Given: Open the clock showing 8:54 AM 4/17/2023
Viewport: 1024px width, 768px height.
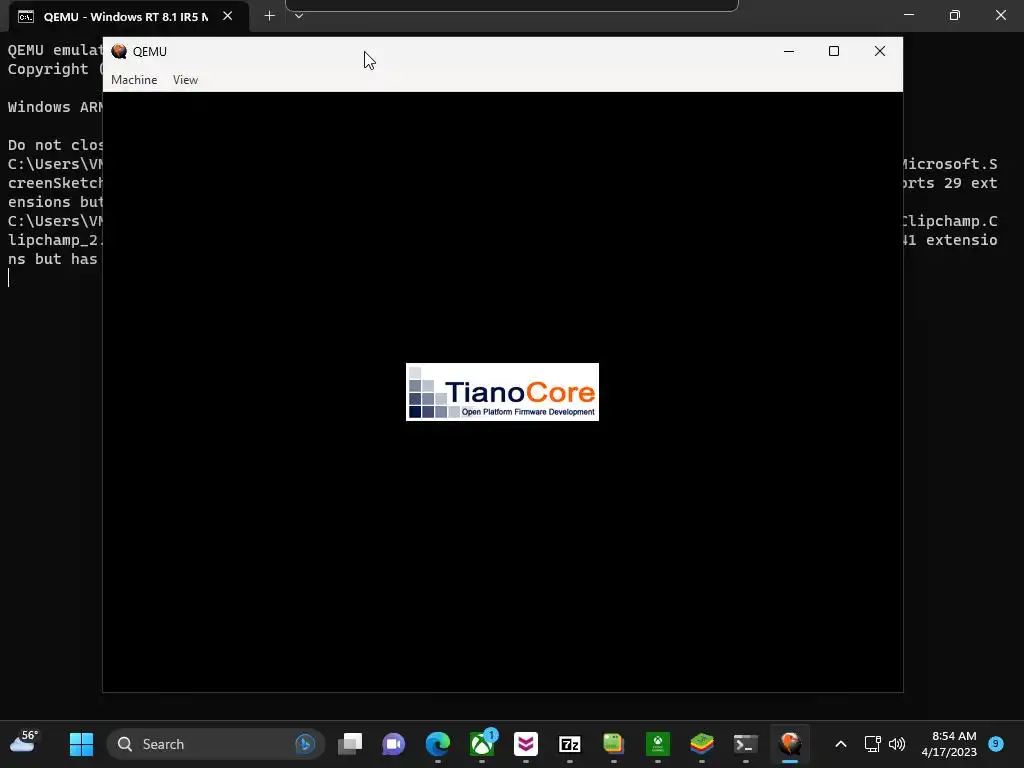Looking at the screenshot, I should pos(949,744).
